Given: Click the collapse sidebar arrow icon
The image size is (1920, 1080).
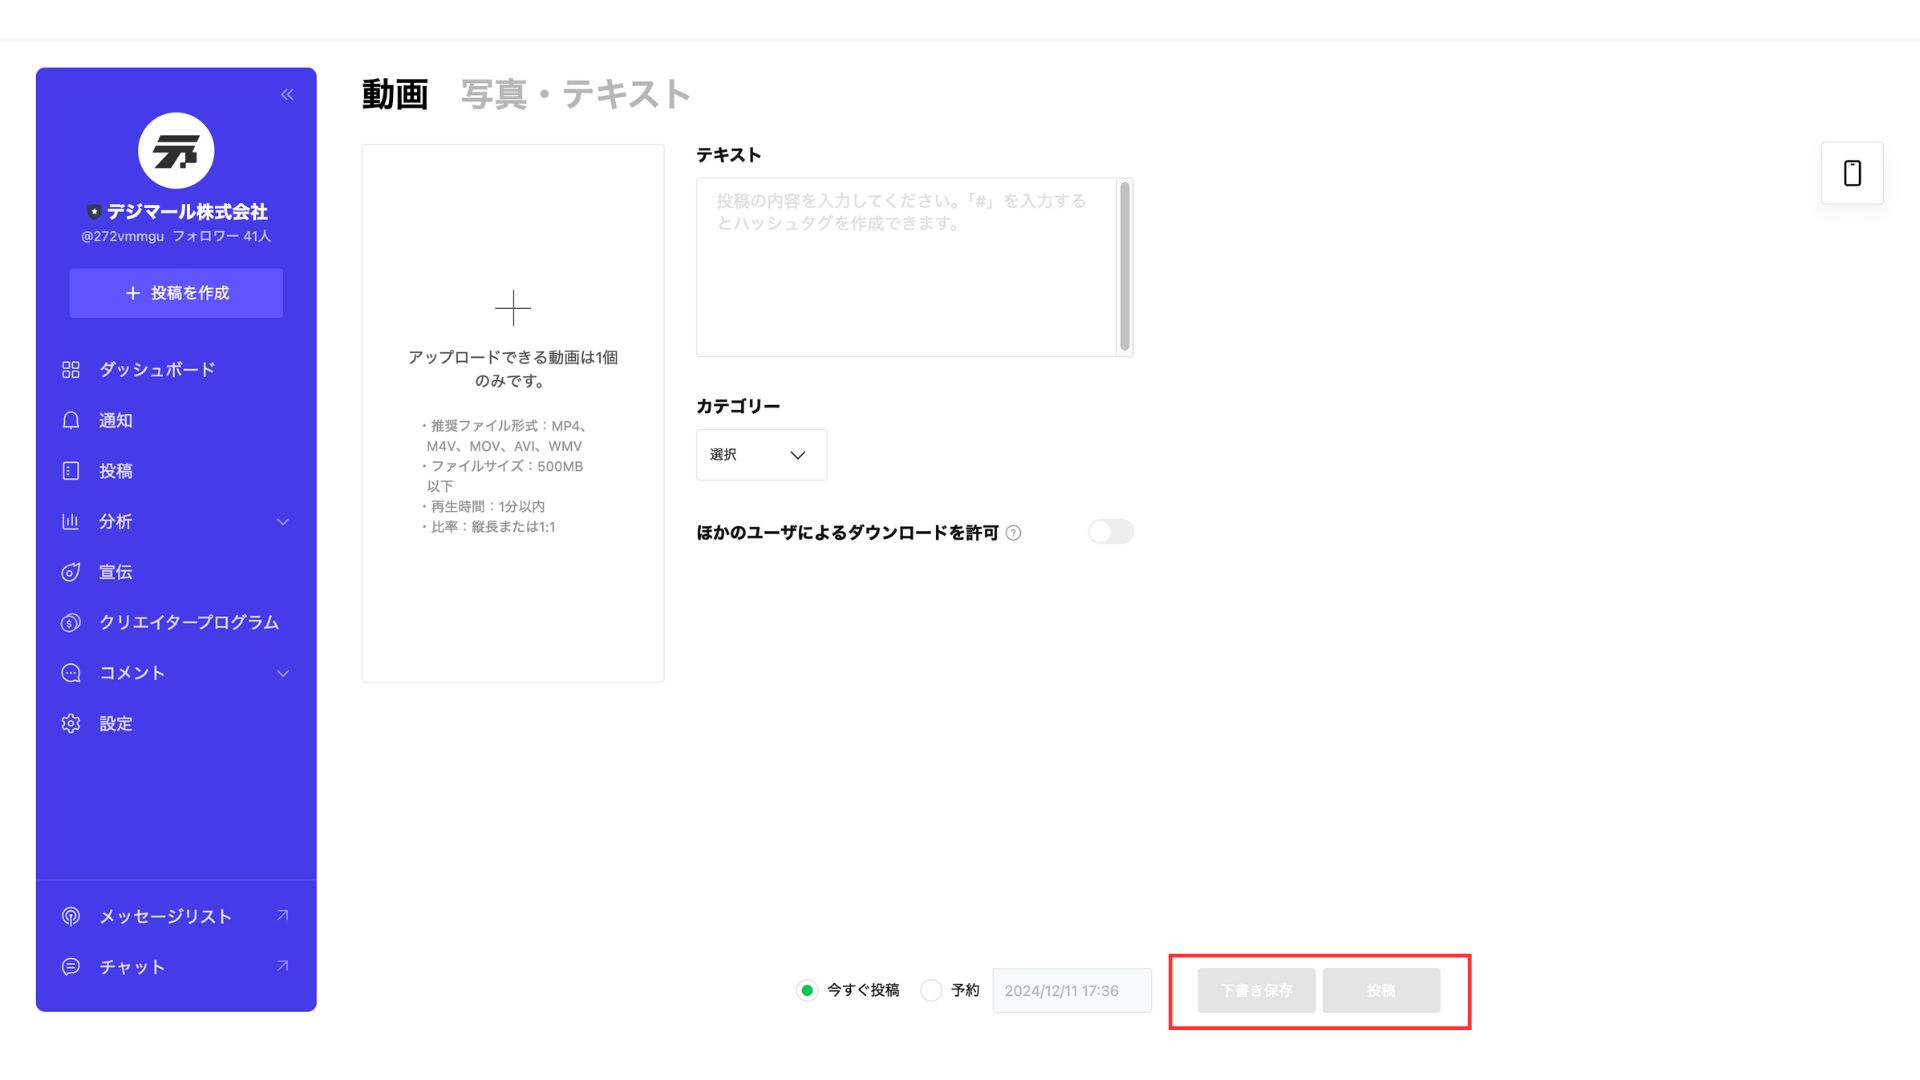Looking at the screenshot, I should pos(287,95).
